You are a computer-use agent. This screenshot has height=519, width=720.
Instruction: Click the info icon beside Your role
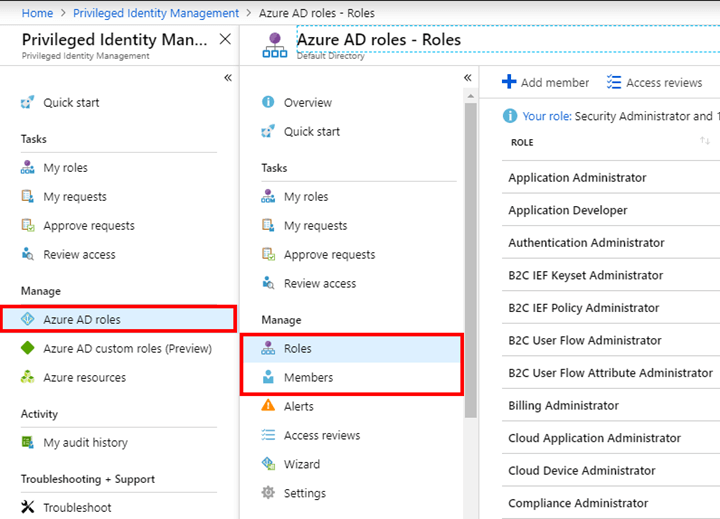coord(510,115)
